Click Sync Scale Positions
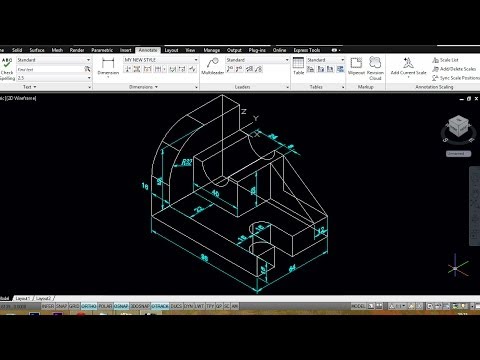Viewport: 480px width, 360px height. pyautogui.click(x=456, y=78)
